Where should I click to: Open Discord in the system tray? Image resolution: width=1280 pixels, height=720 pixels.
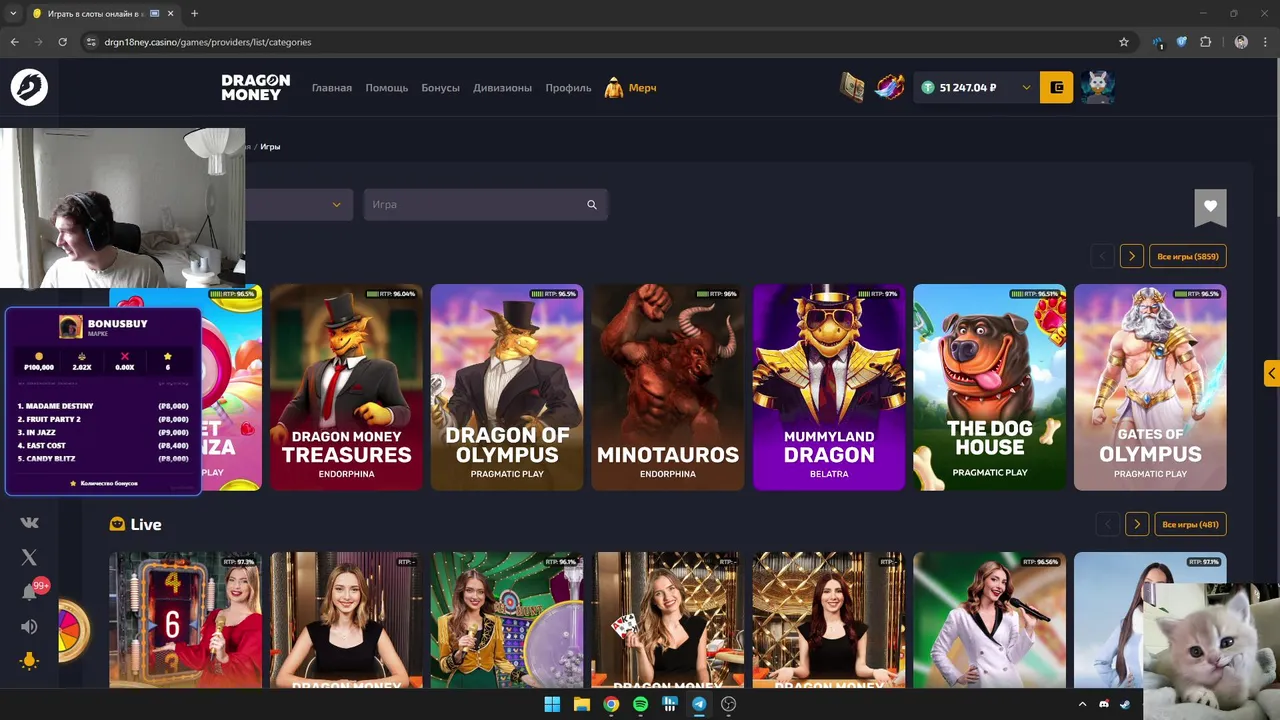tap(1104, 704)
